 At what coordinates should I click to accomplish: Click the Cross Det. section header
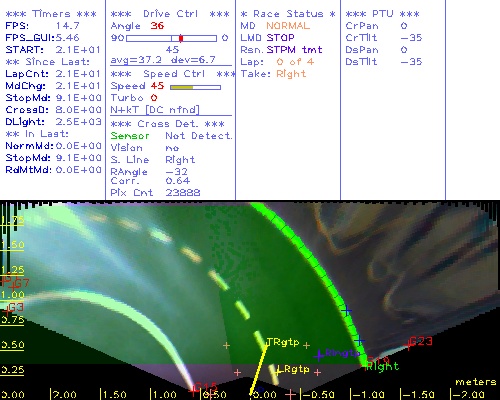point(168,124)
